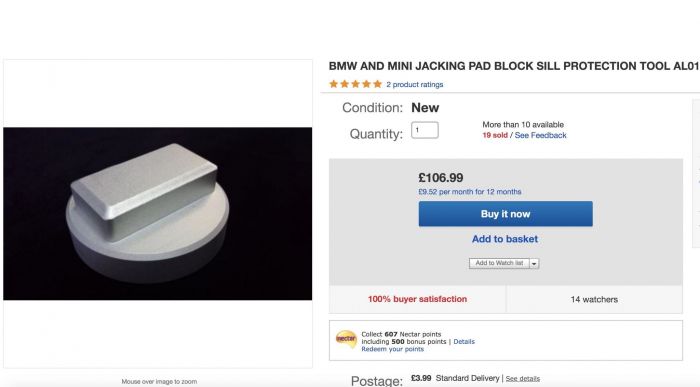Screen dimensions: 700x387
Task: Click £9.52 per month financing link
Action: (x=470, y=191)
